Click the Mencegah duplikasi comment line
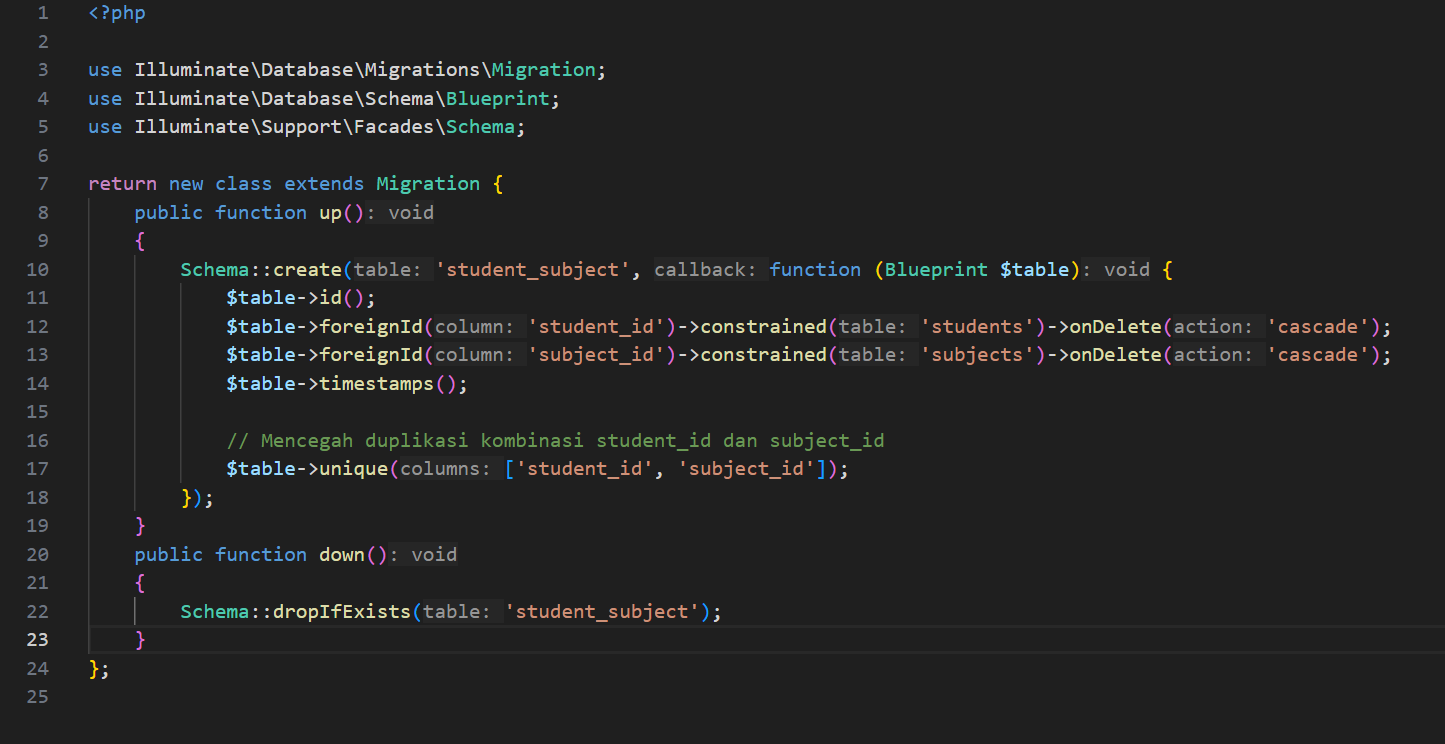1445x744 pixels. [x=555, y=441]
